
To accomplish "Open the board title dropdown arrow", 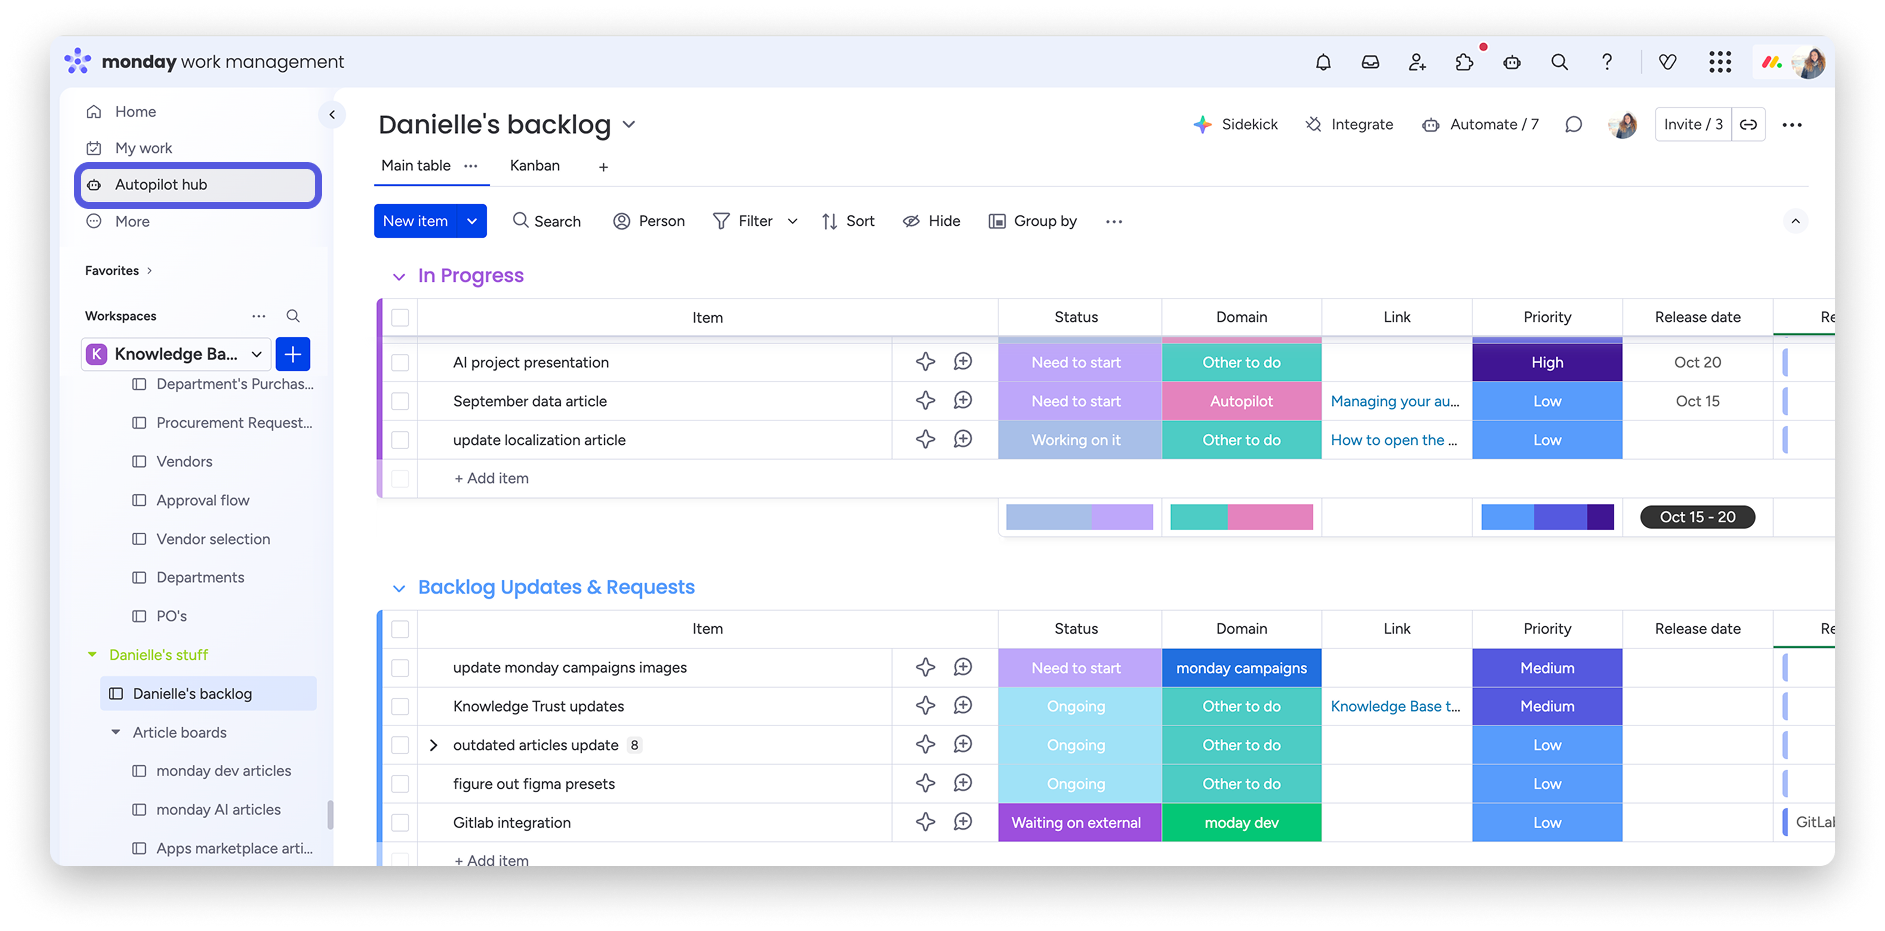I will [629, 125].
